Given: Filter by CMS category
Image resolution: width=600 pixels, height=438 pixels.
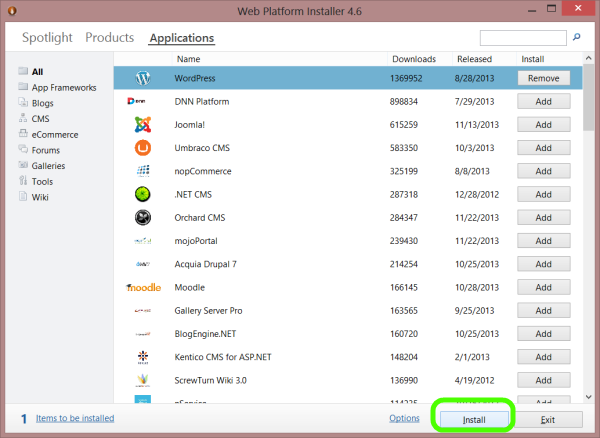Looking at the screenshot, I should pyautogui.click(x=41, y=119).
